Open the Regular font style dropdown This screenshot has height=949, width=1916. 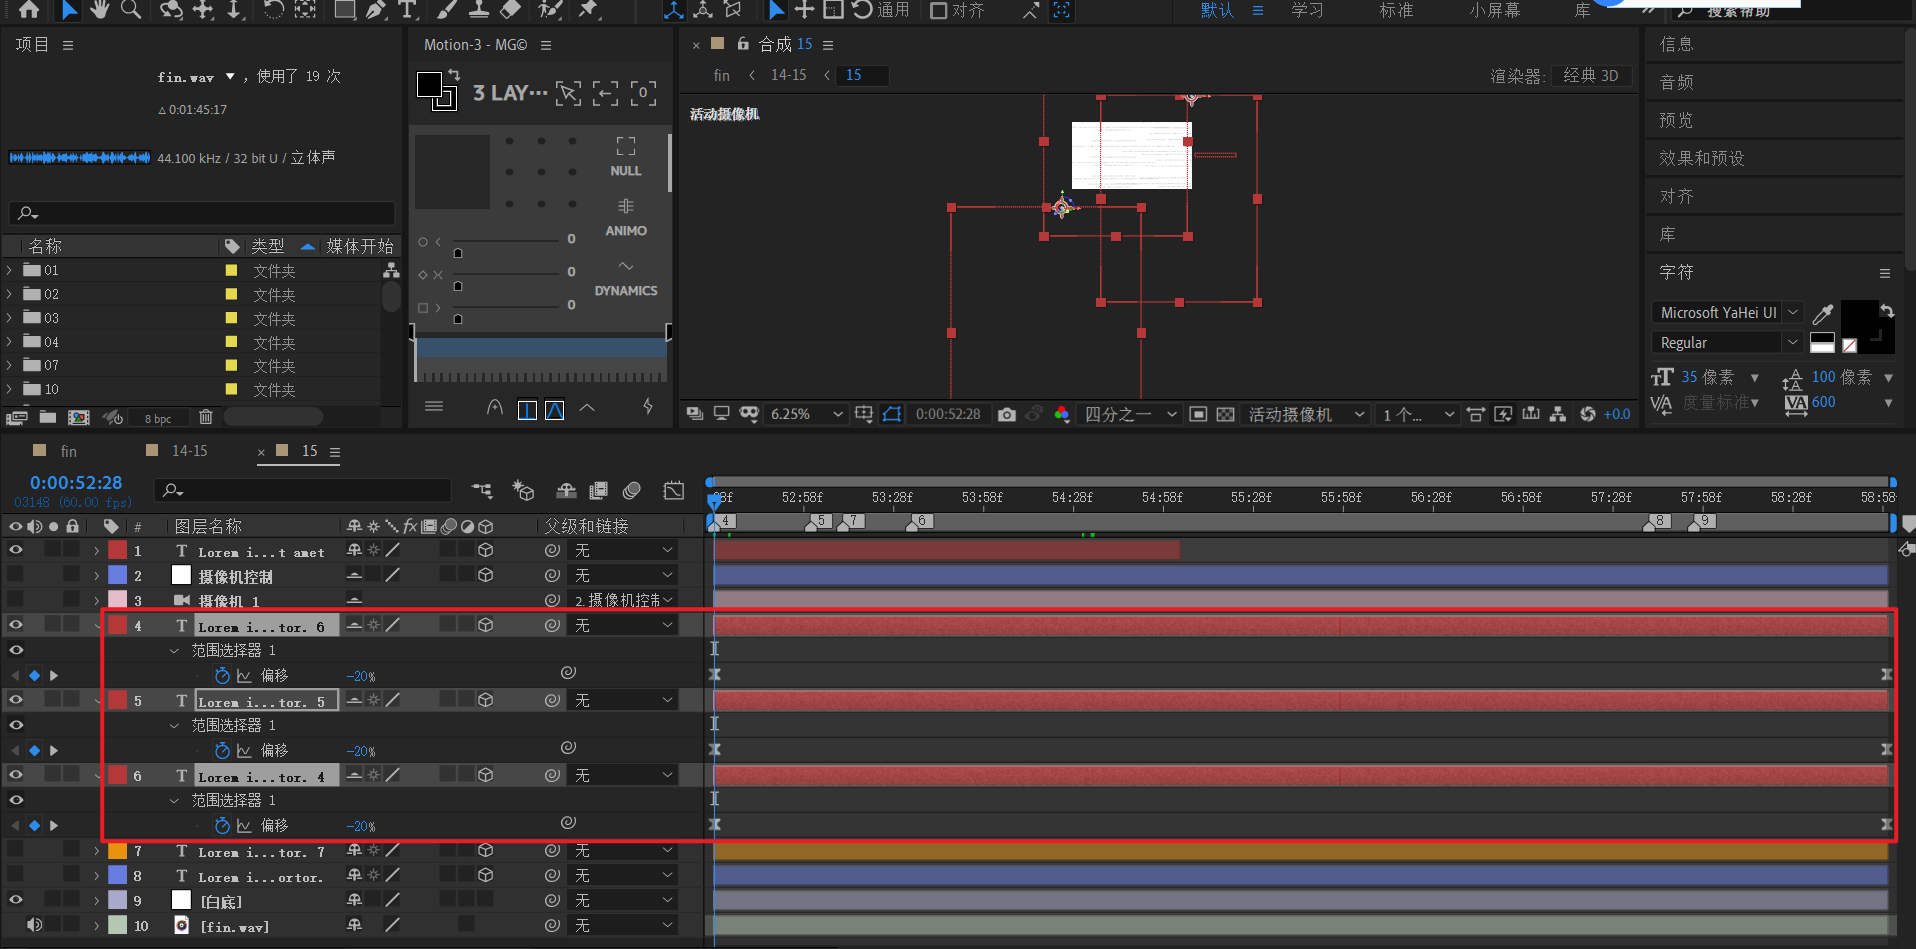(x=1727, y=343)
